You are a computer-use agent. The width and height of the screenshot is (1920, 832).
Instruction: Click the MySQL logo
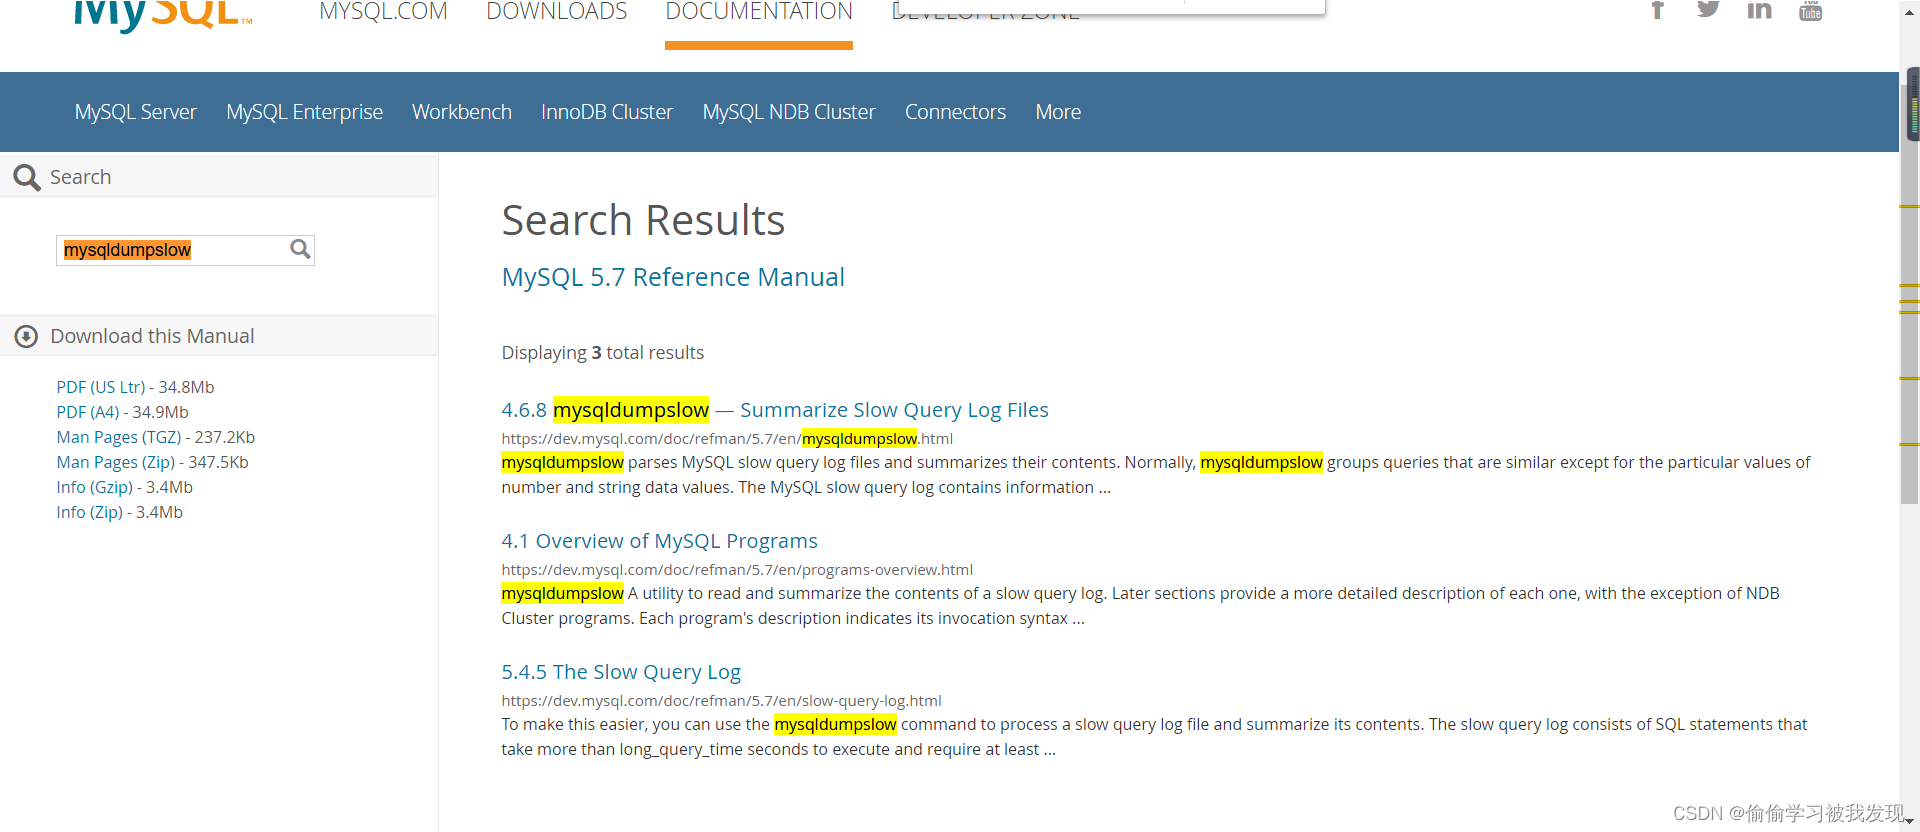[163, 15]
